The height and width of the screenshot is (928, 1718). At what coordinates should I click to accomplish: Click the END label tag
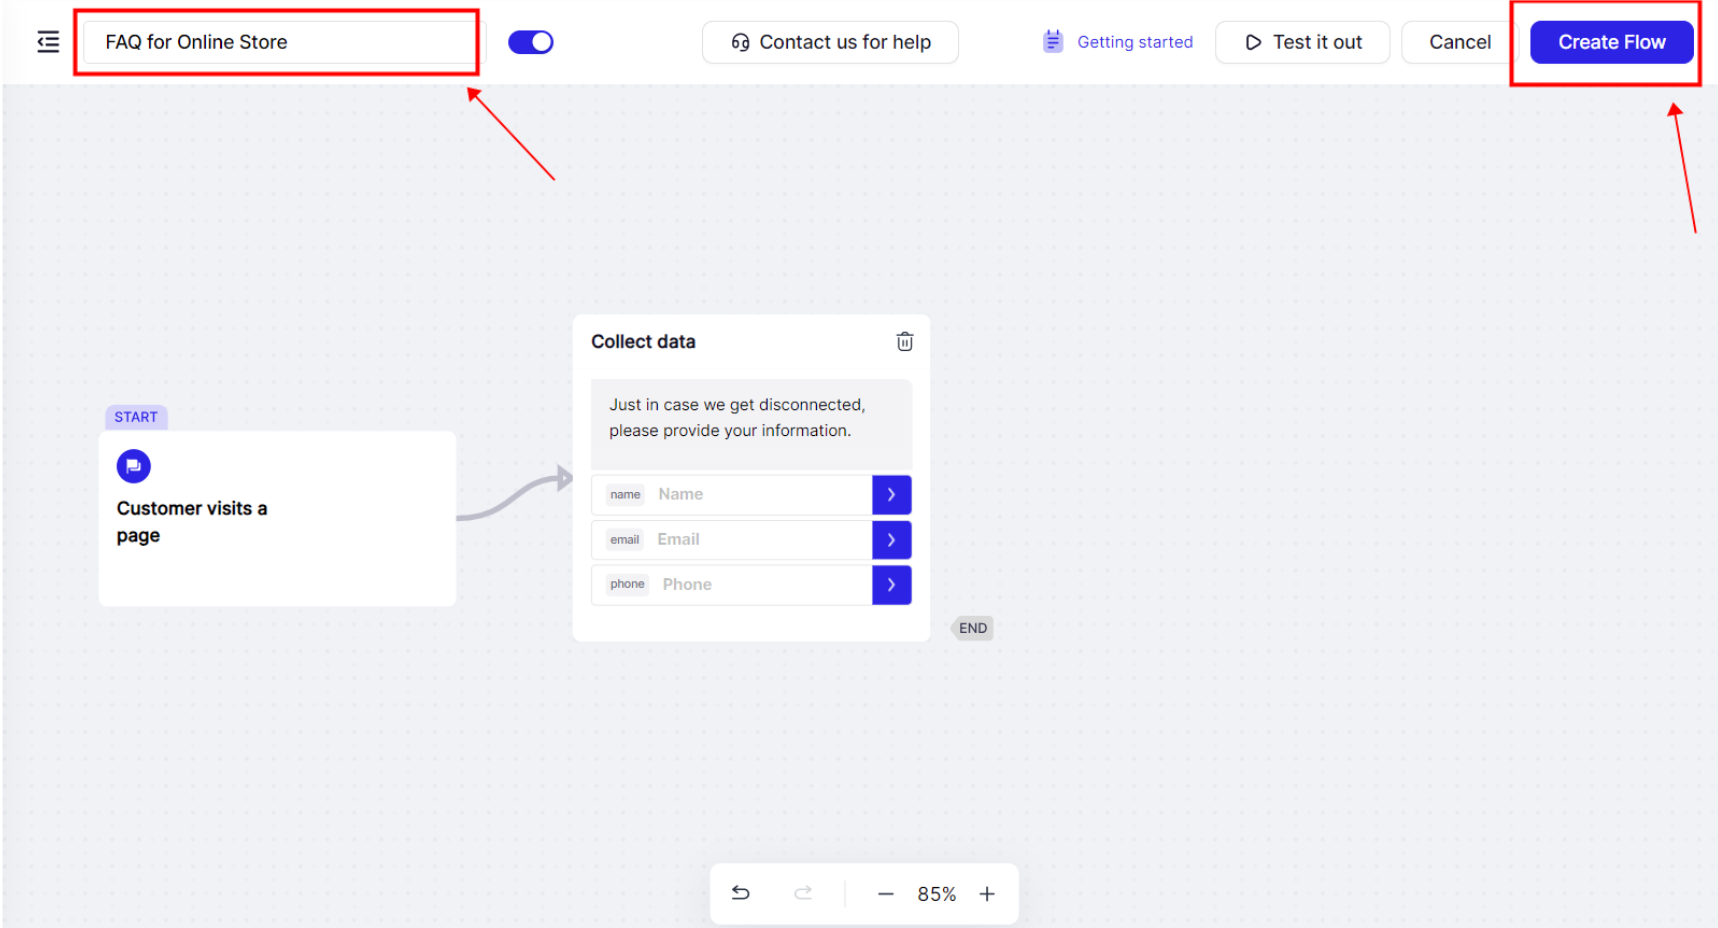pyautogui.click(x=972, y=628)
